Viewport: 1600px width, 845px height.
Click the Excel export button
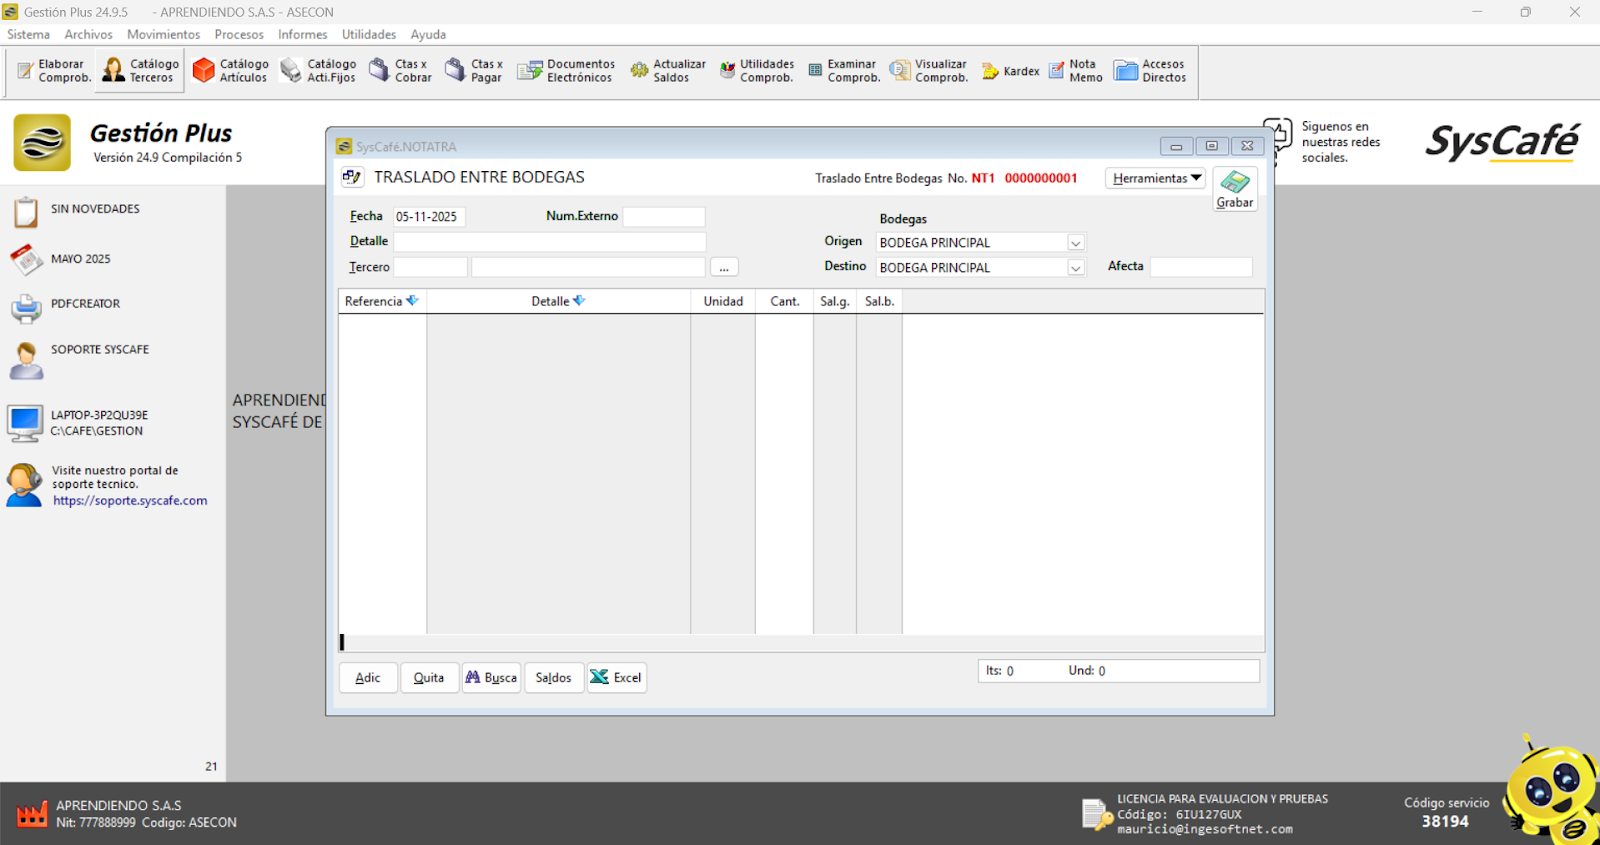[616, 678]
